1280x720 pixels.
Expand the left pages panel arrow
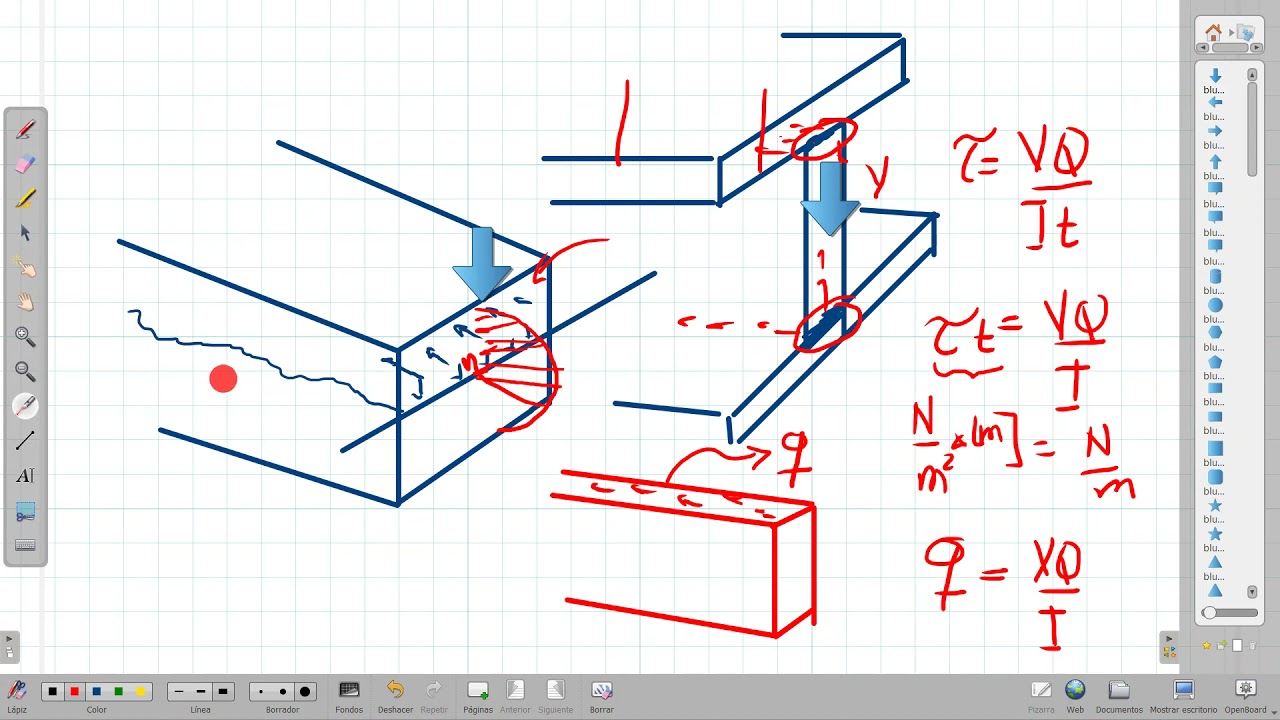(9, 638)
